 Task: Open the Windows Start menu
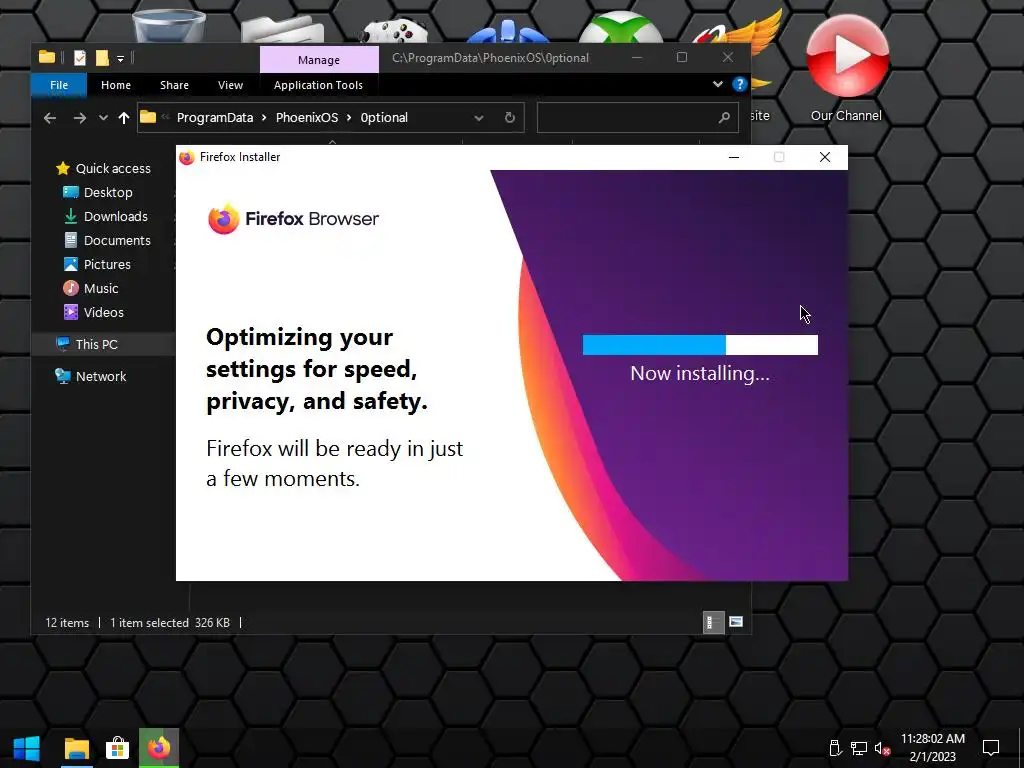(26, 748)
